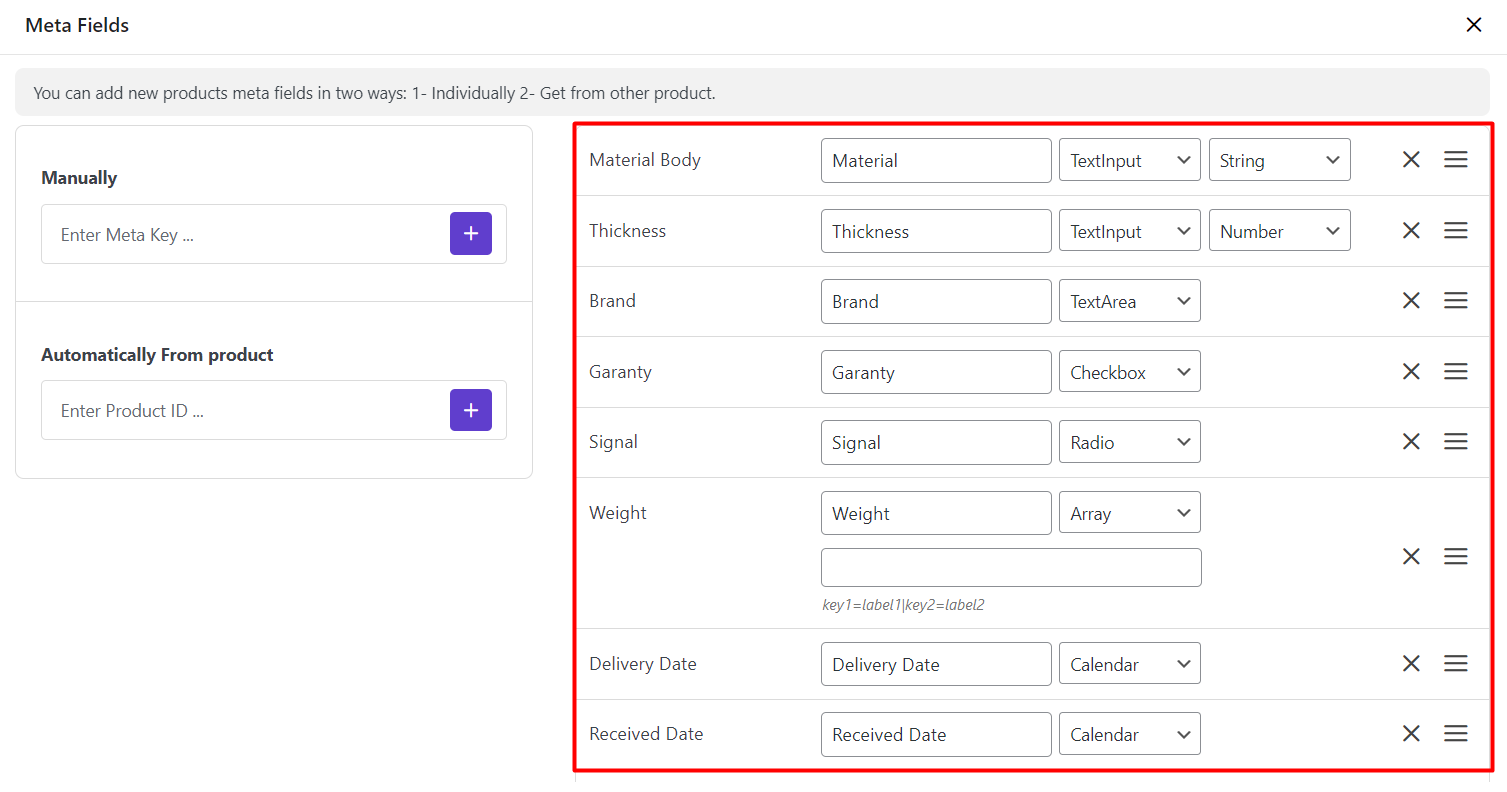Focus the Enter Product ID input field
The height and width of the screenshot is (792, 1507).
245,411
